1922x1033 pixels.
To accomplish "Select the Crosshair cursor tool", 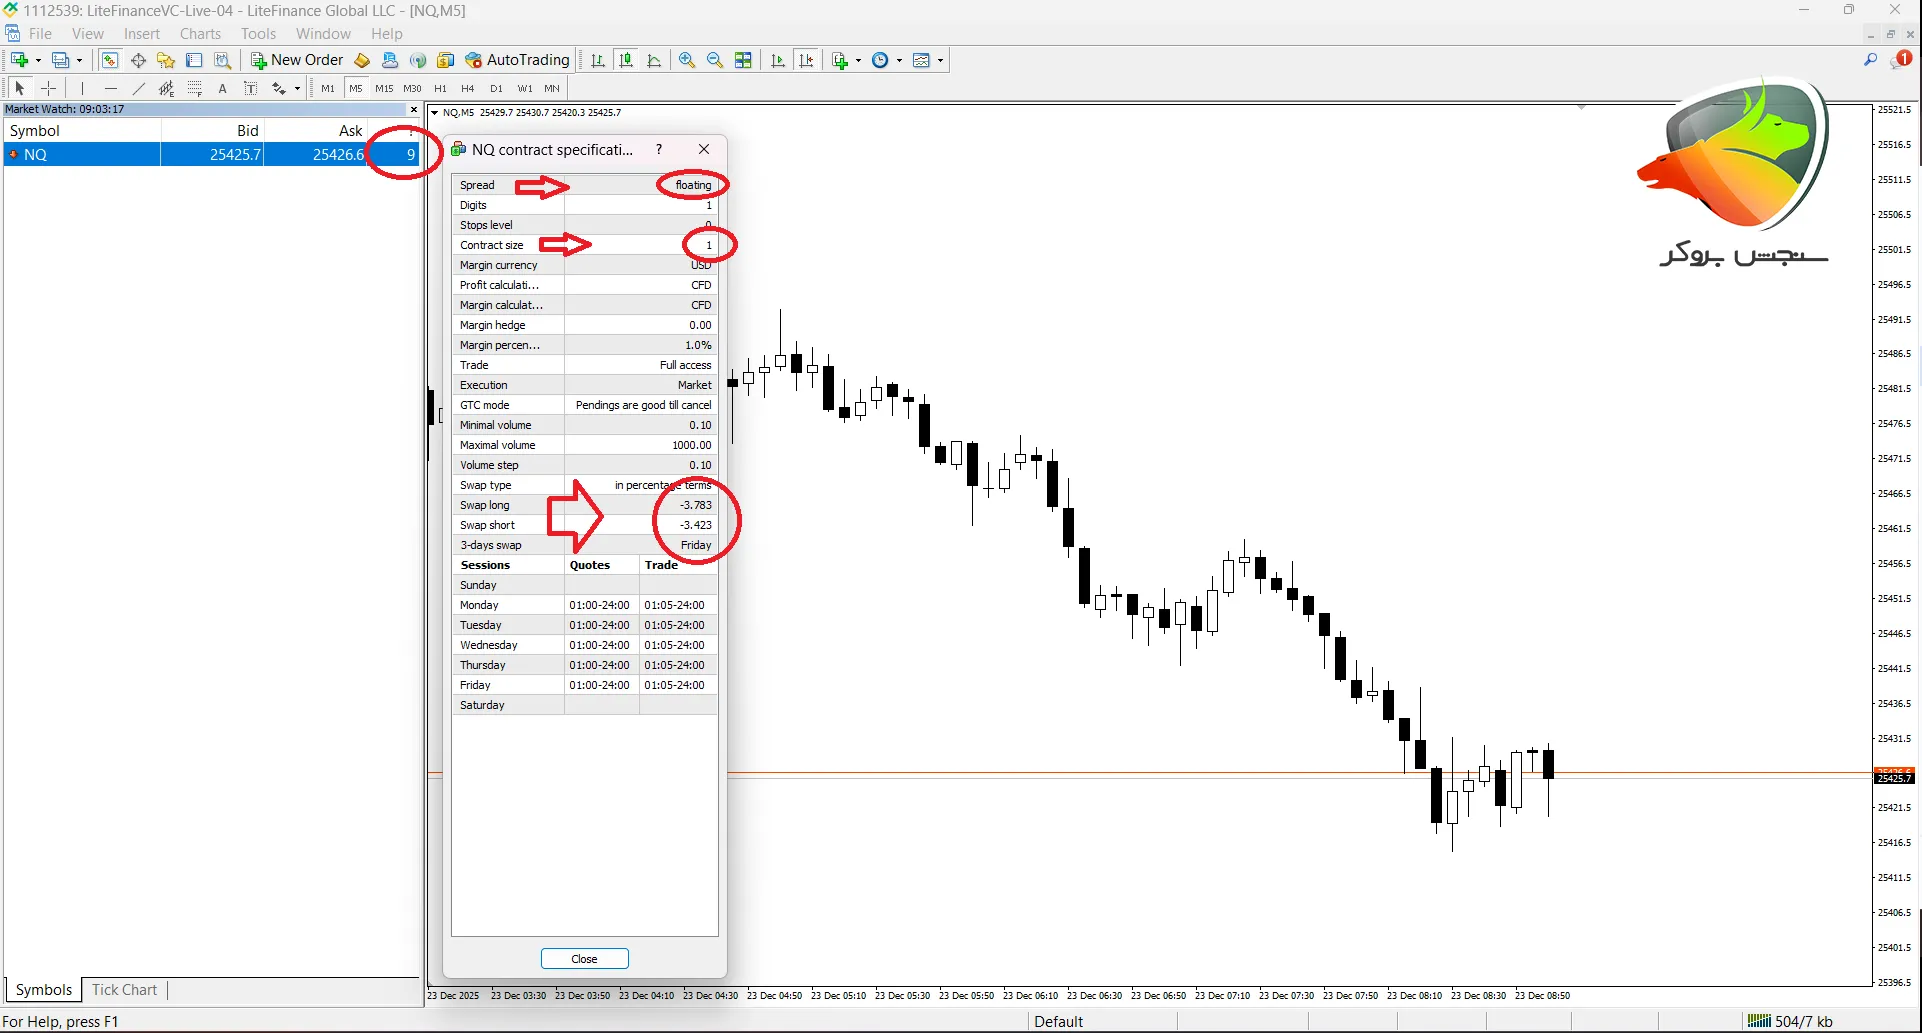I will point(48,88).
